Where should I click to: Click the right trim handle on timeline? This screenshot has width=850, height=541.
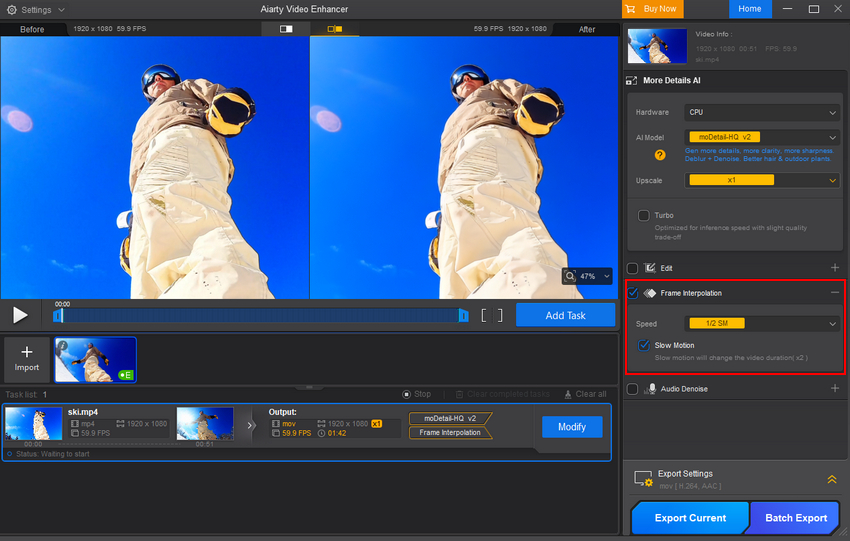pos(463,315)
